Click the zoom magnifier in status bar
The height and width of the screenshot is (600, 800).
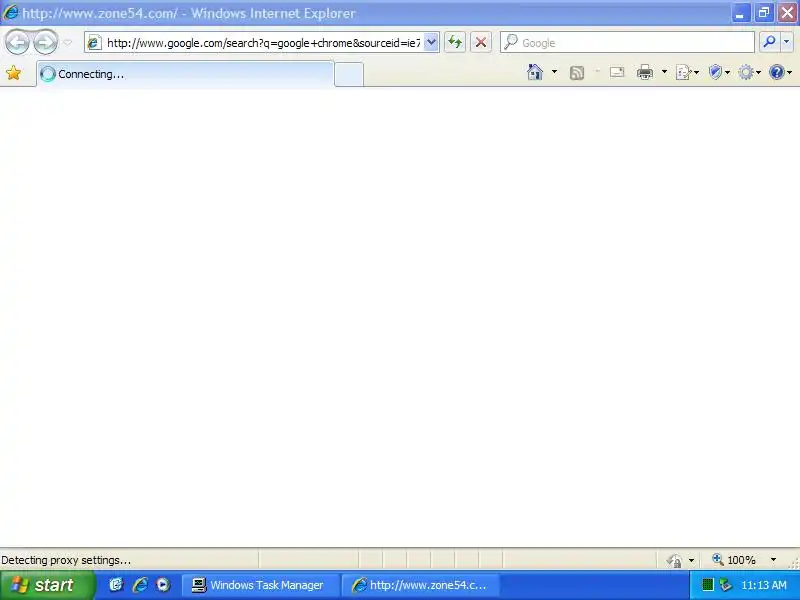(x=717, y=560)
